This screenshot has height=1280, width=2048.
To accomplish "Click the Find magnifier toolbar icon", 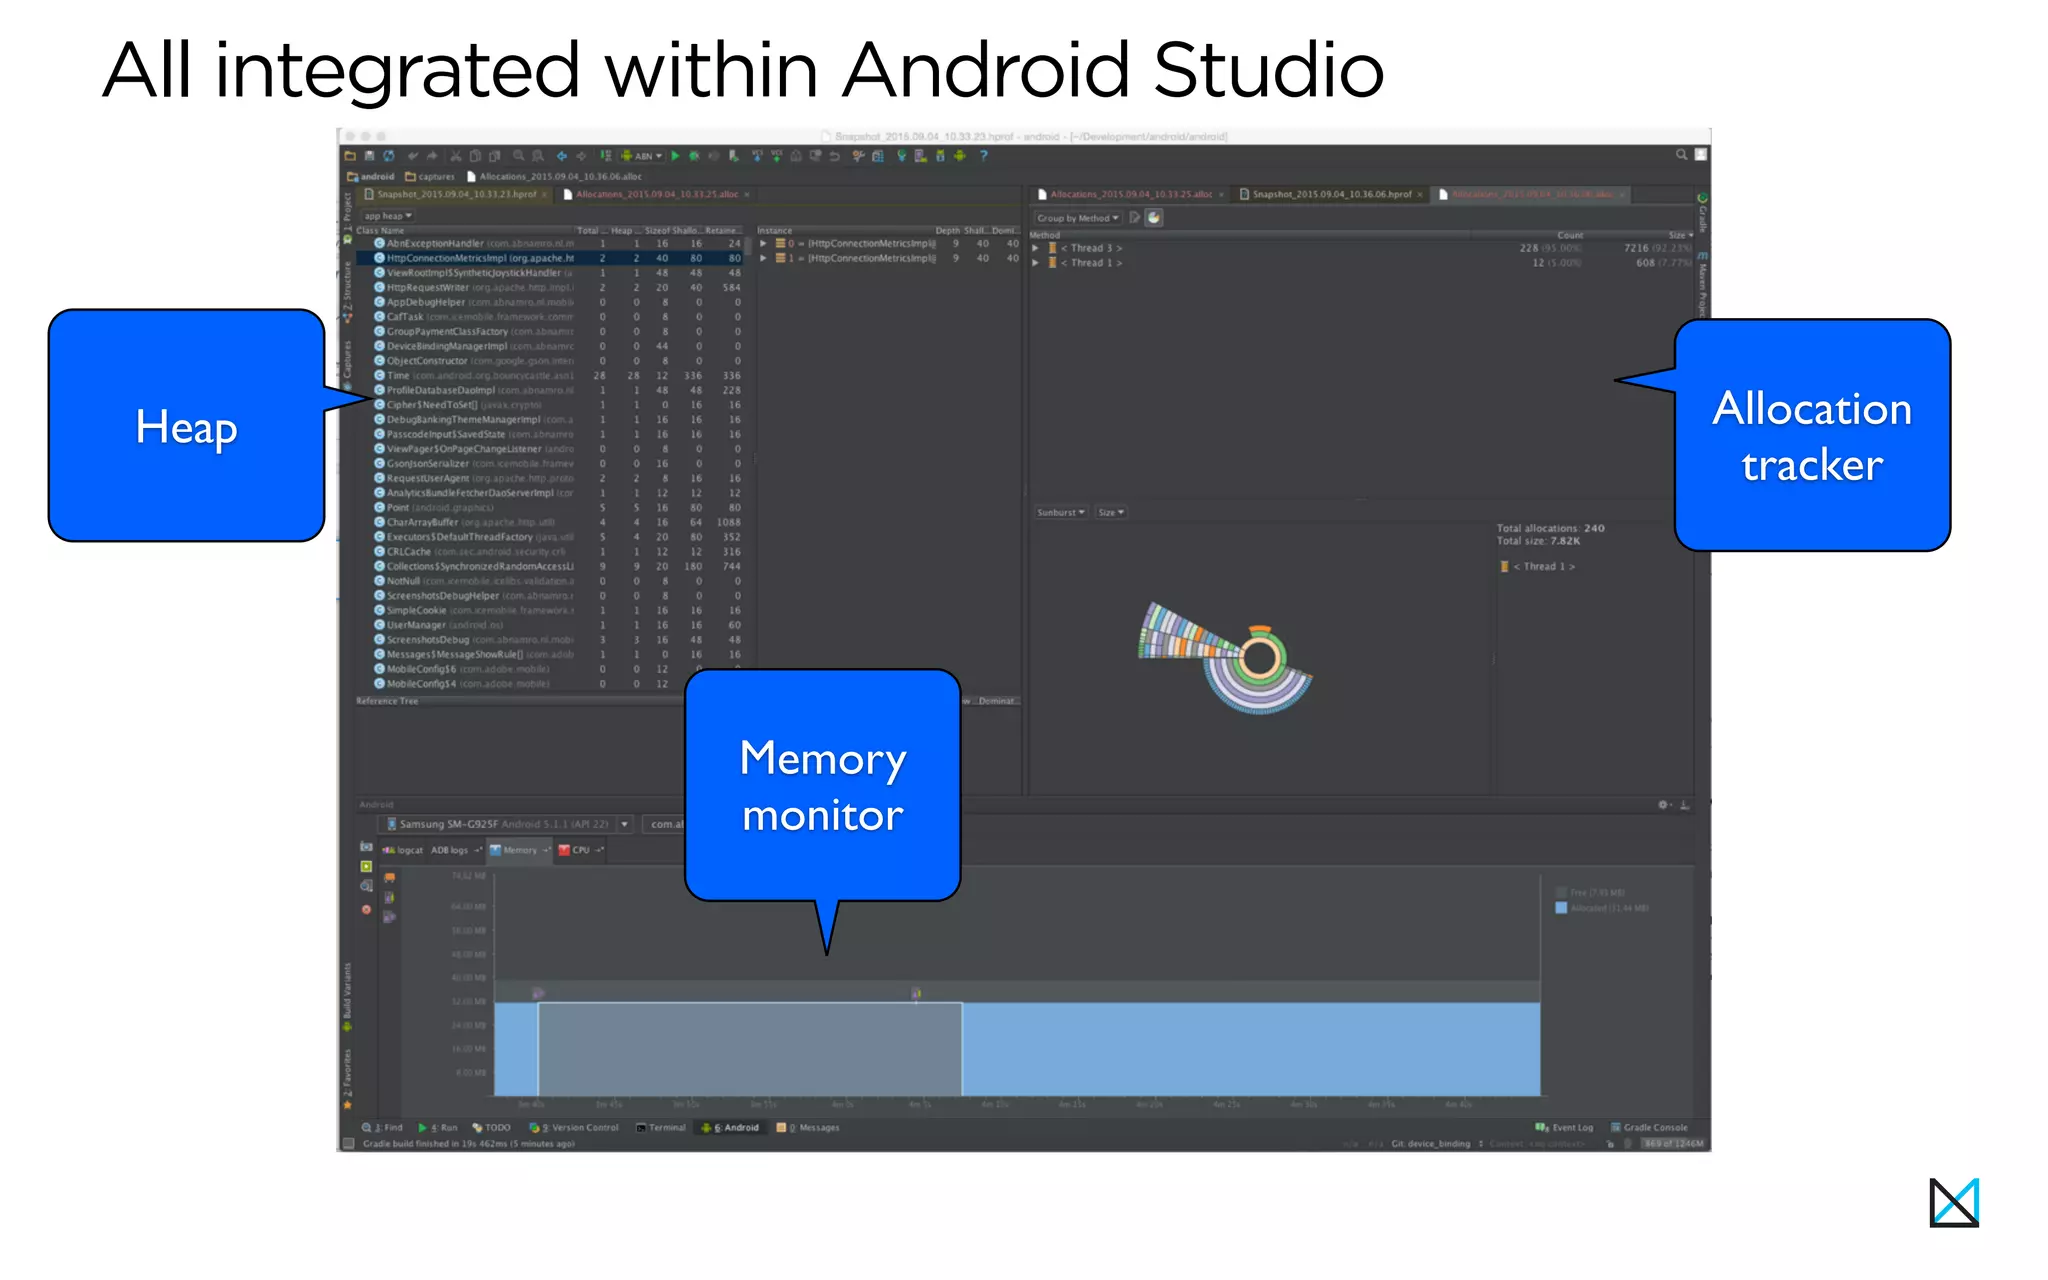I will [x=518, y=156].
